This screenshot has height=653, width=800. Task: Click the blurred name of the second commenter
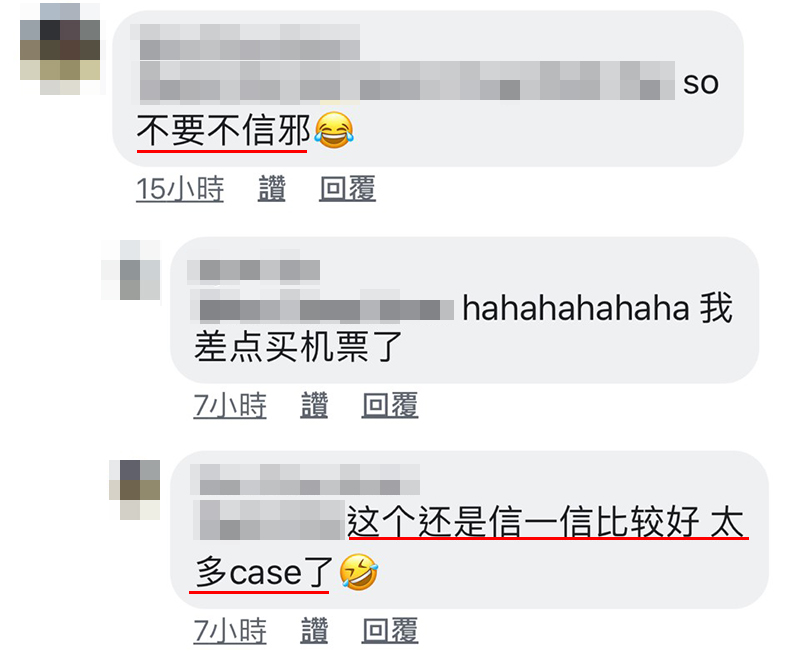pyautogui.click(x=254, y=270)
